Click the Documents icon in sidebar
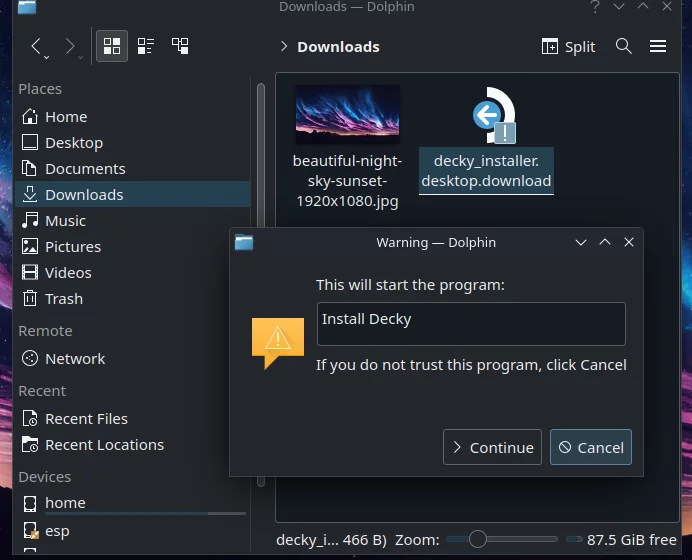This screenshot has width=692, height=560. click(30, 169)
